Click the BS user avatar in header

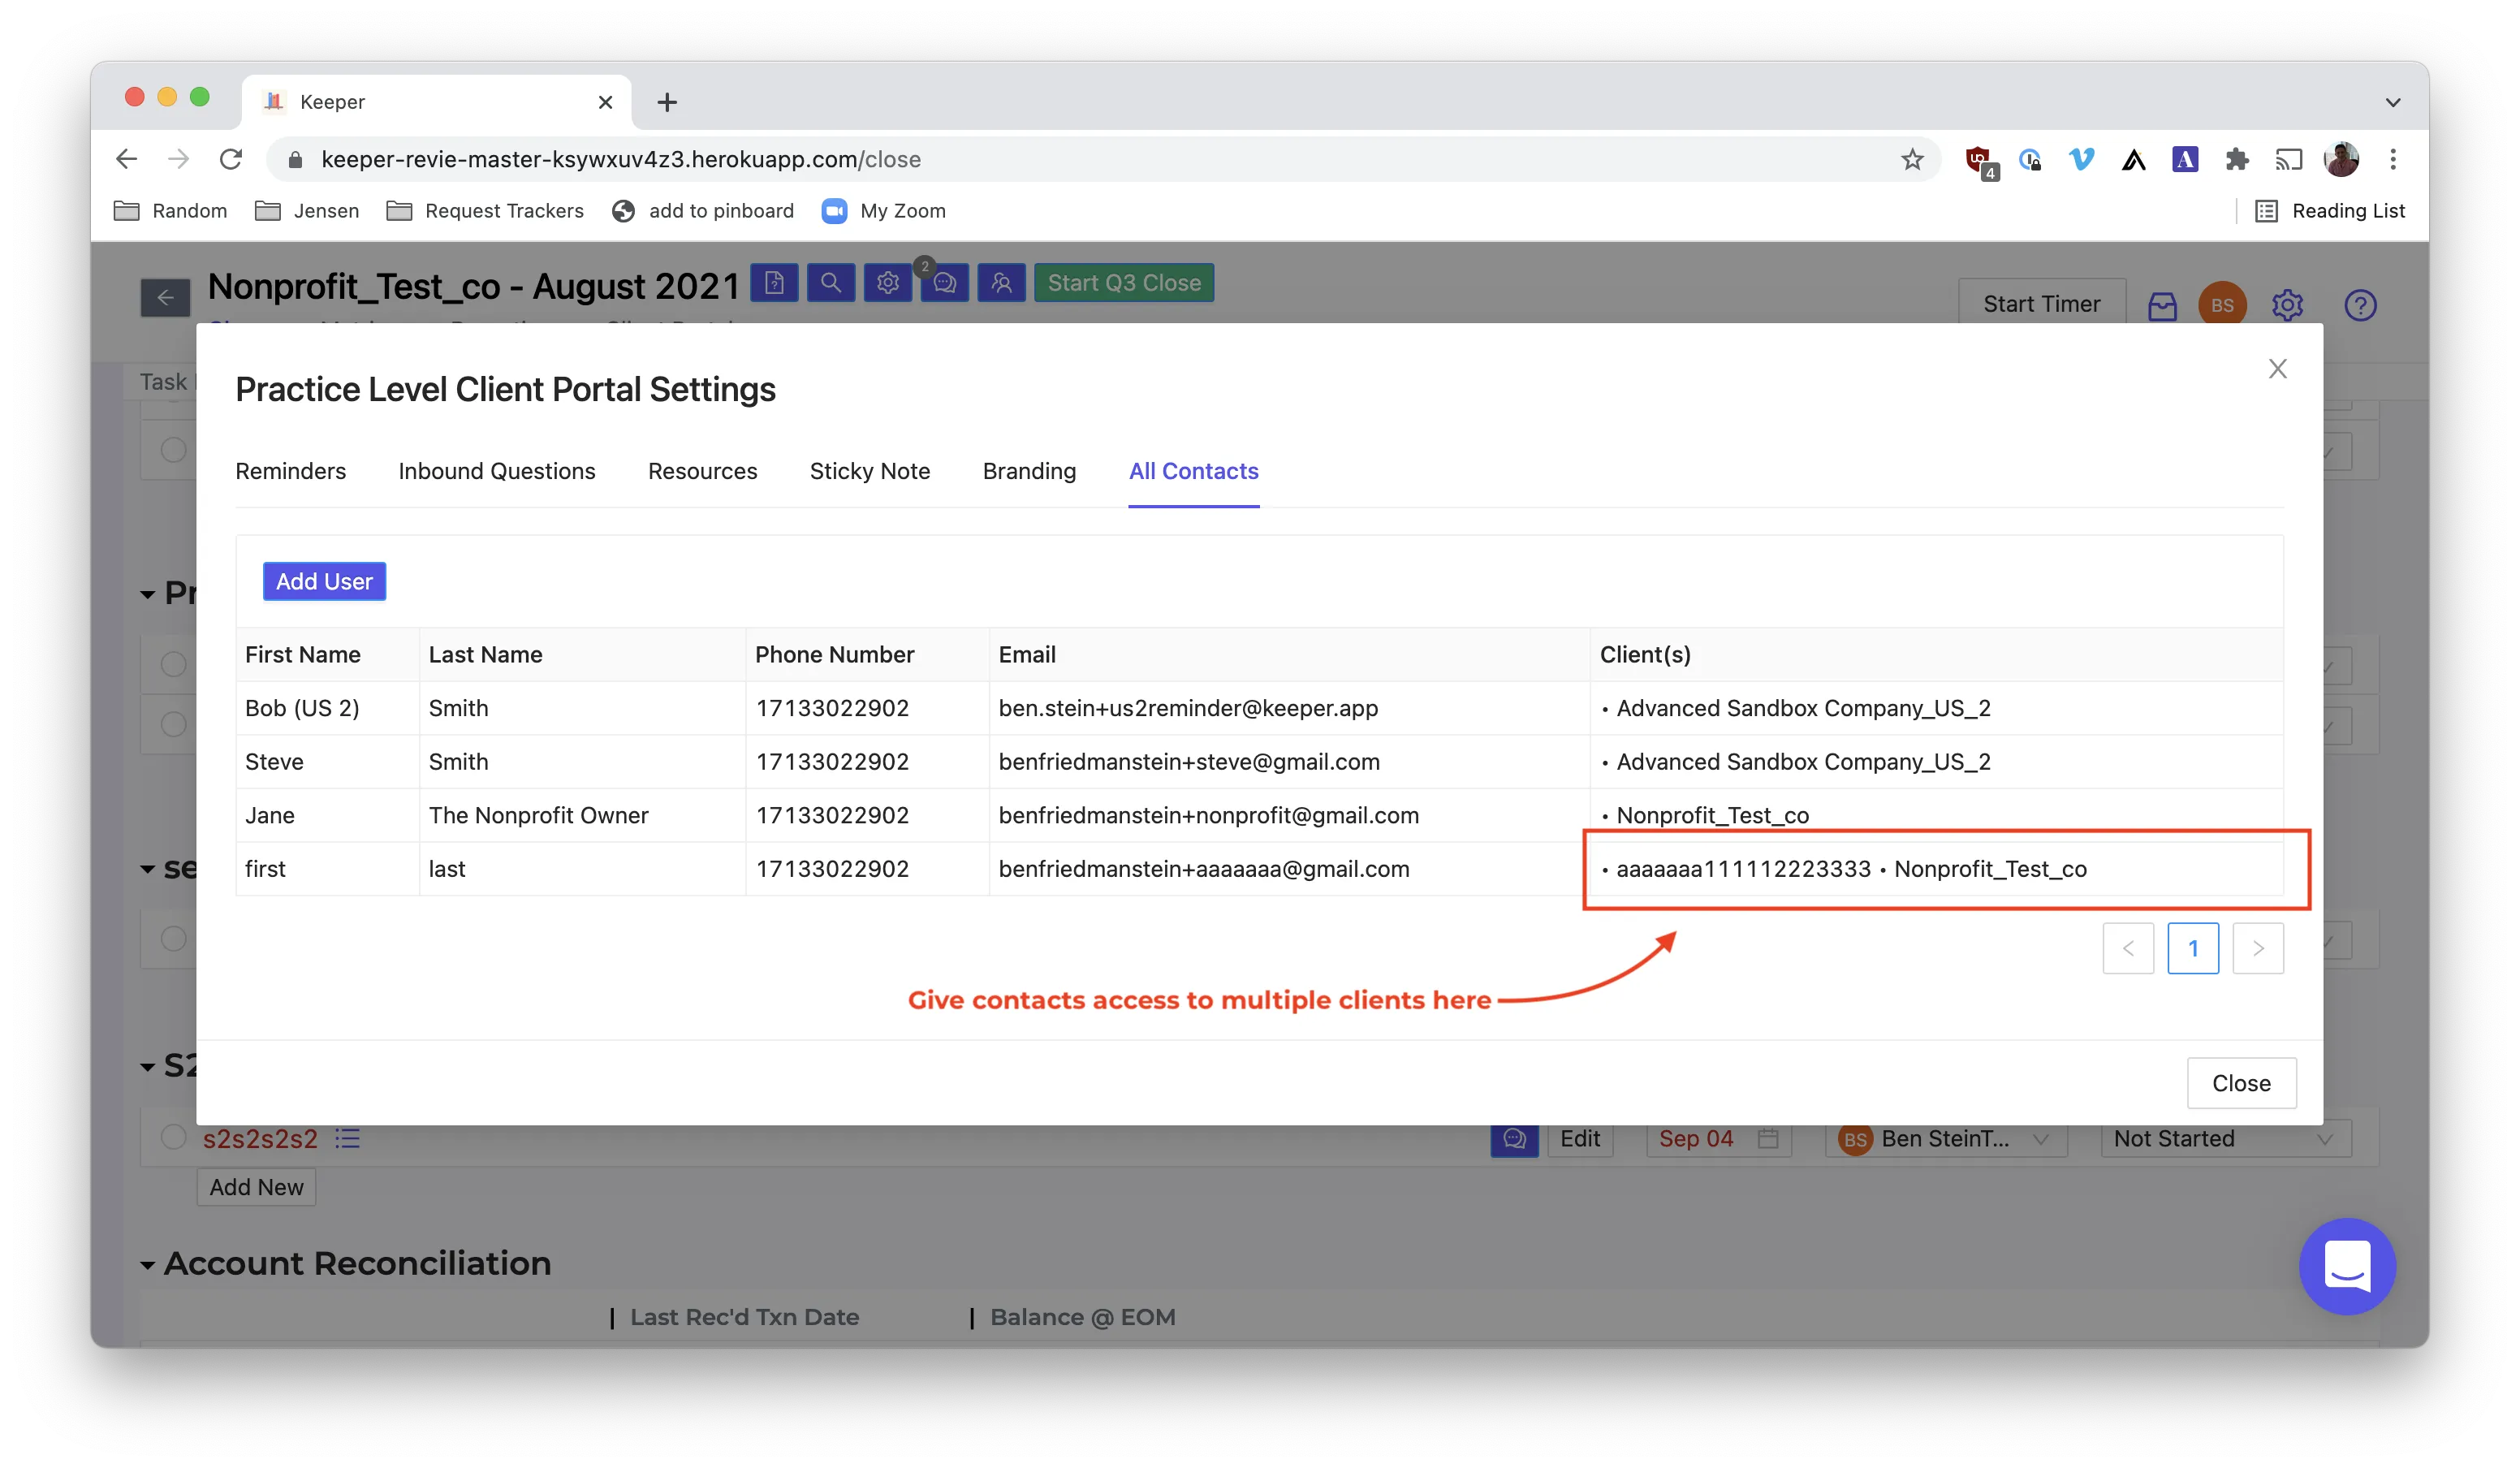[x=2222, y=305]
